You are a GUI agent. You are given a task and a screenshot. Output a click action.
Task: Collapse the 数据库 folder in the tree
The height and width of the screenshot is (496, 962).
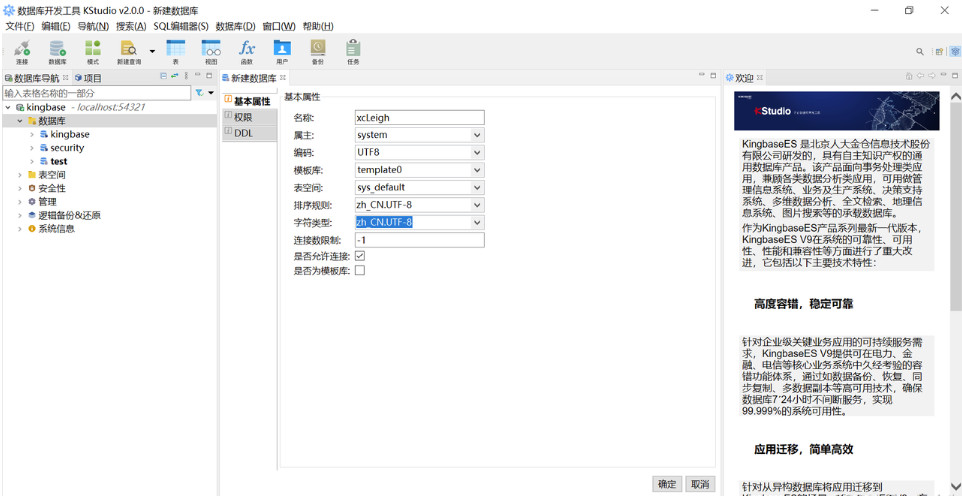click(x=20, y=121)
